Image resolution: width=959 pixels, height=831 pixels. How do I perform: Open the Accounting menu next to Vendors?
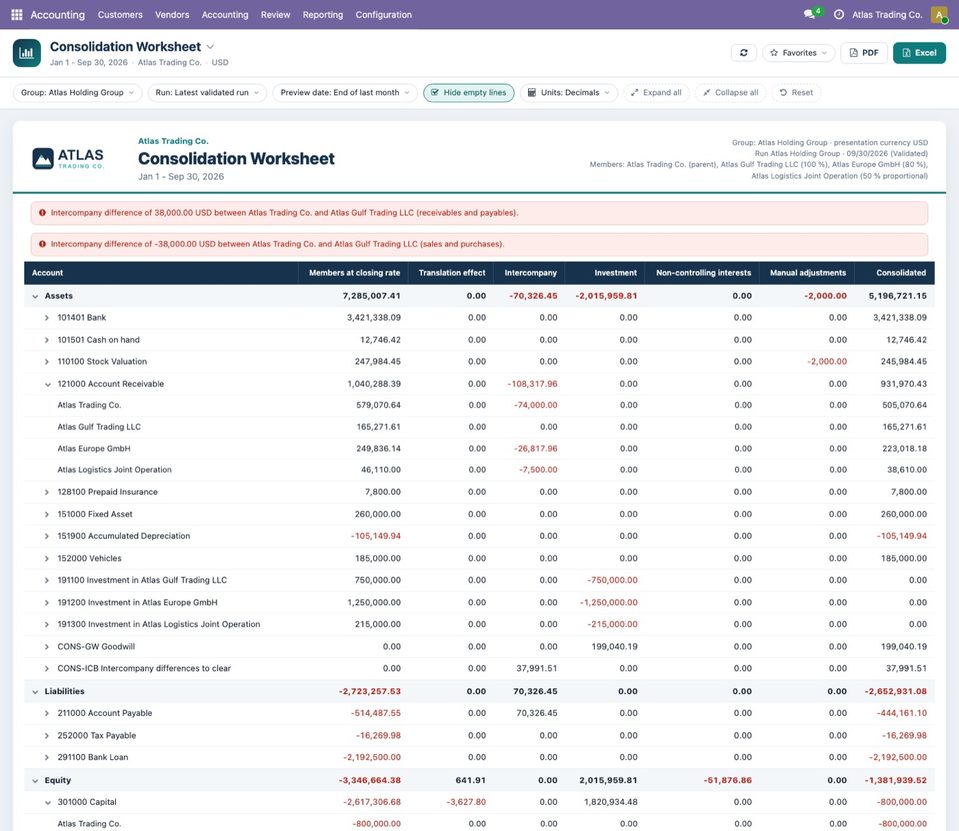pos(225,15)
